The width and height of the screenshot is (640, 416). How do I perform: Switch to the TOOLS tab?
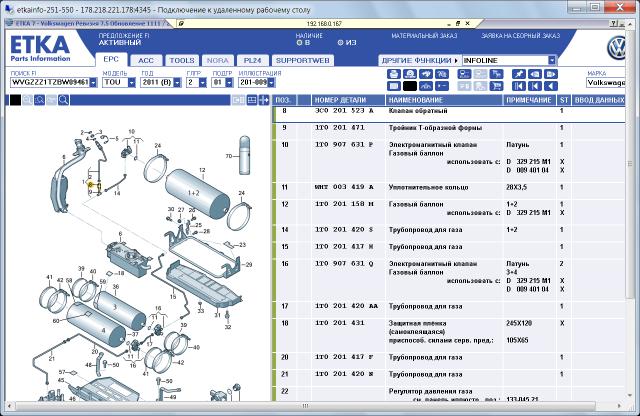pyautogui.click(x=182, y=60)
